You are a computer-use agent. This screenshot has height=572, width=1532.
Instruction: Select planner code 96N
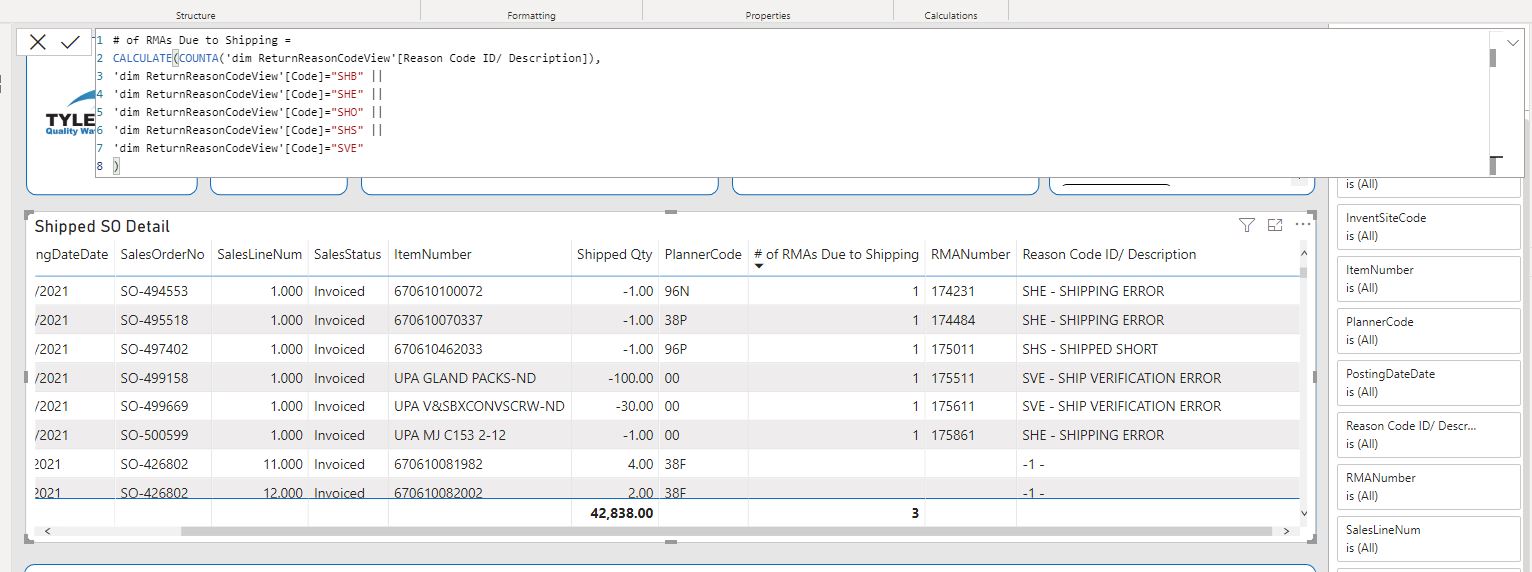pyautogui.click(x=676, y=291)
